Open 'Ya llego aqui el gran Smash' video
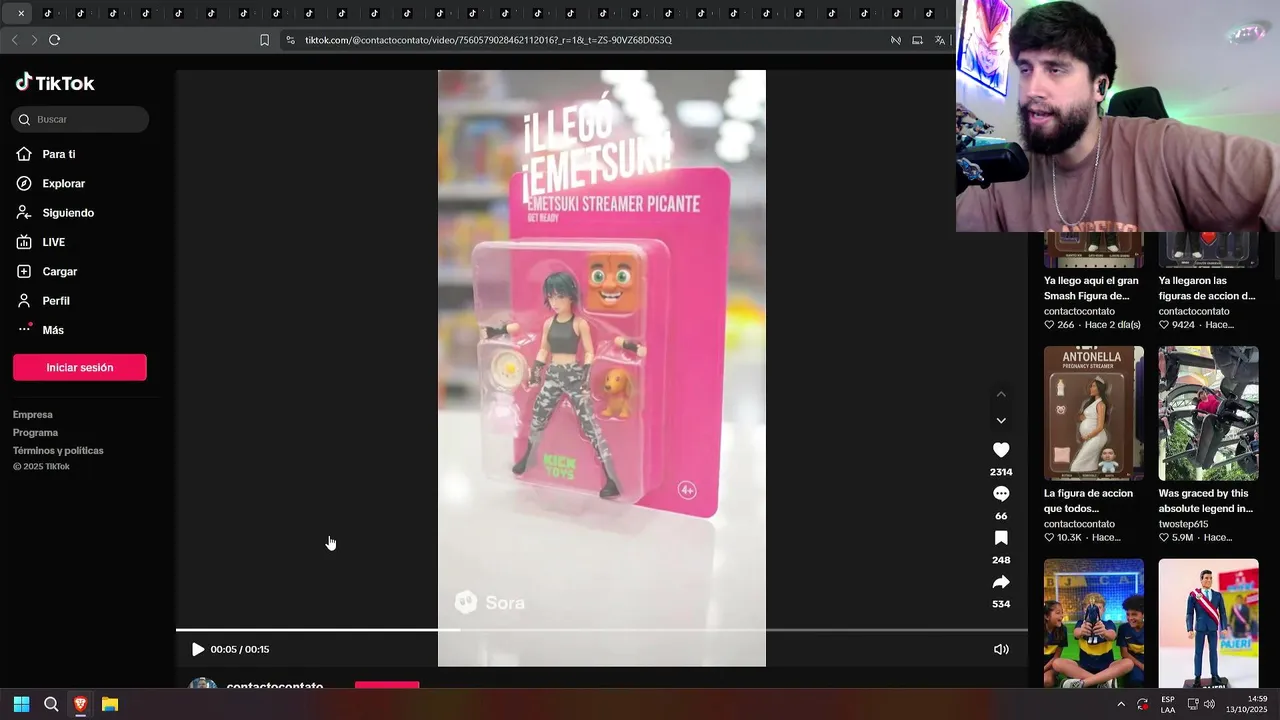The image size is (1280, 720). 1090,288
